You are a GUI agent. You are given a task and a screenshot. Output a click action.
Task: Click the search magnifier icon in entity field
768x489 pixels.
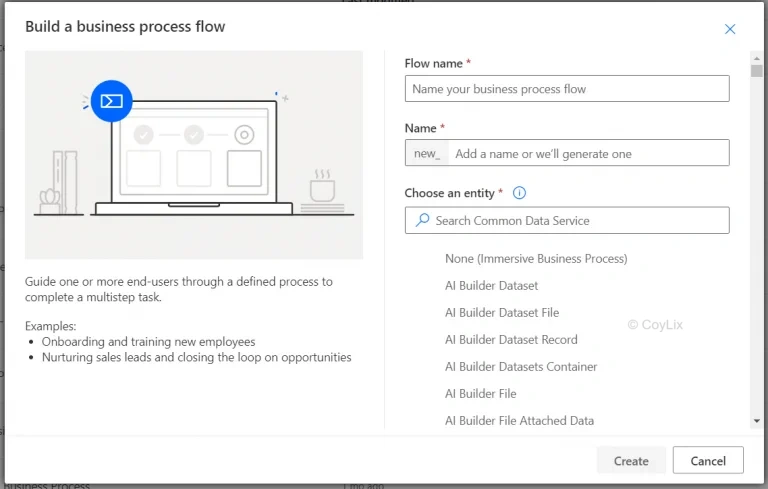[422, 220]
